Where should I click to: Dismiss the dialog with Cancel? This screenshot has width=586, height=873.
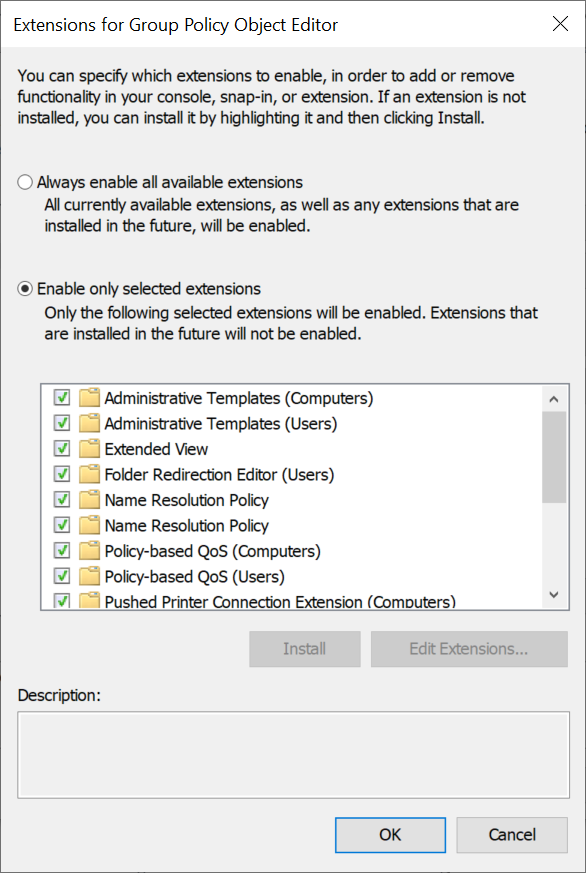[512, 835]
